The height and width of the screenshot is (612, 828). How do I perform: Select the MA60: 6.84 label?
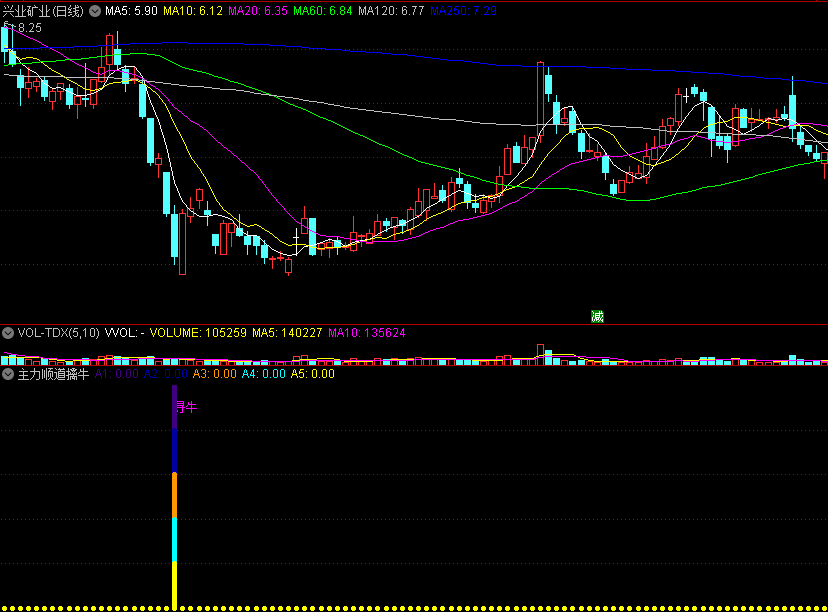point(323,11)
